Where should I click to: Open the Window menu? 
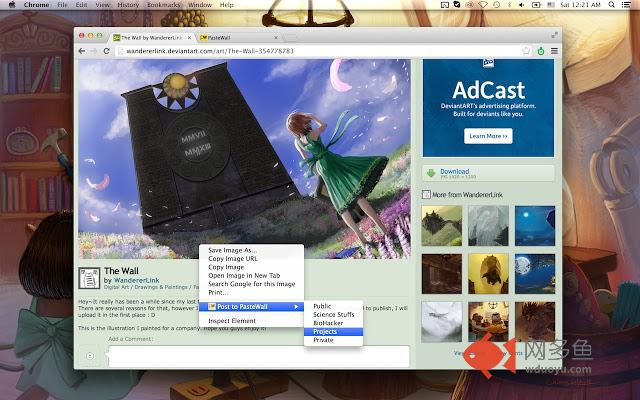(x=200, y=5)
